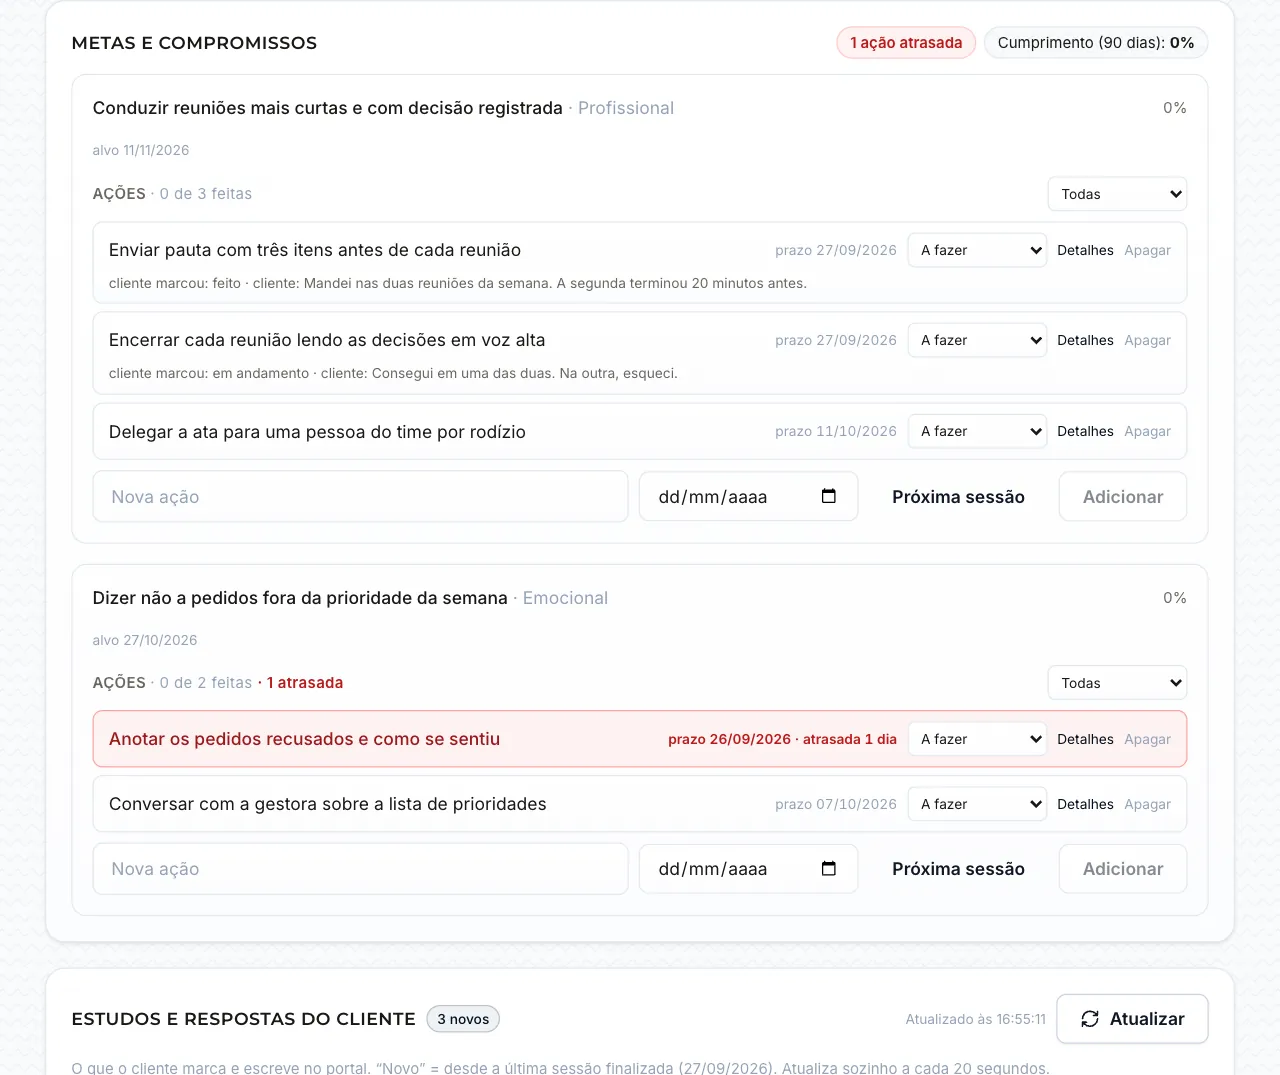Click the date field in the Emocional goal

[x=748, y=869]
